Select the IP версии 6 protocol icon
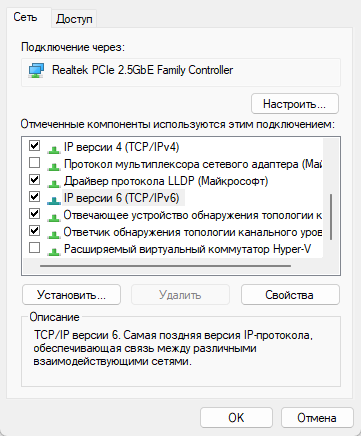The height and width of the screenshot is (436, 361). click(53, 199)
